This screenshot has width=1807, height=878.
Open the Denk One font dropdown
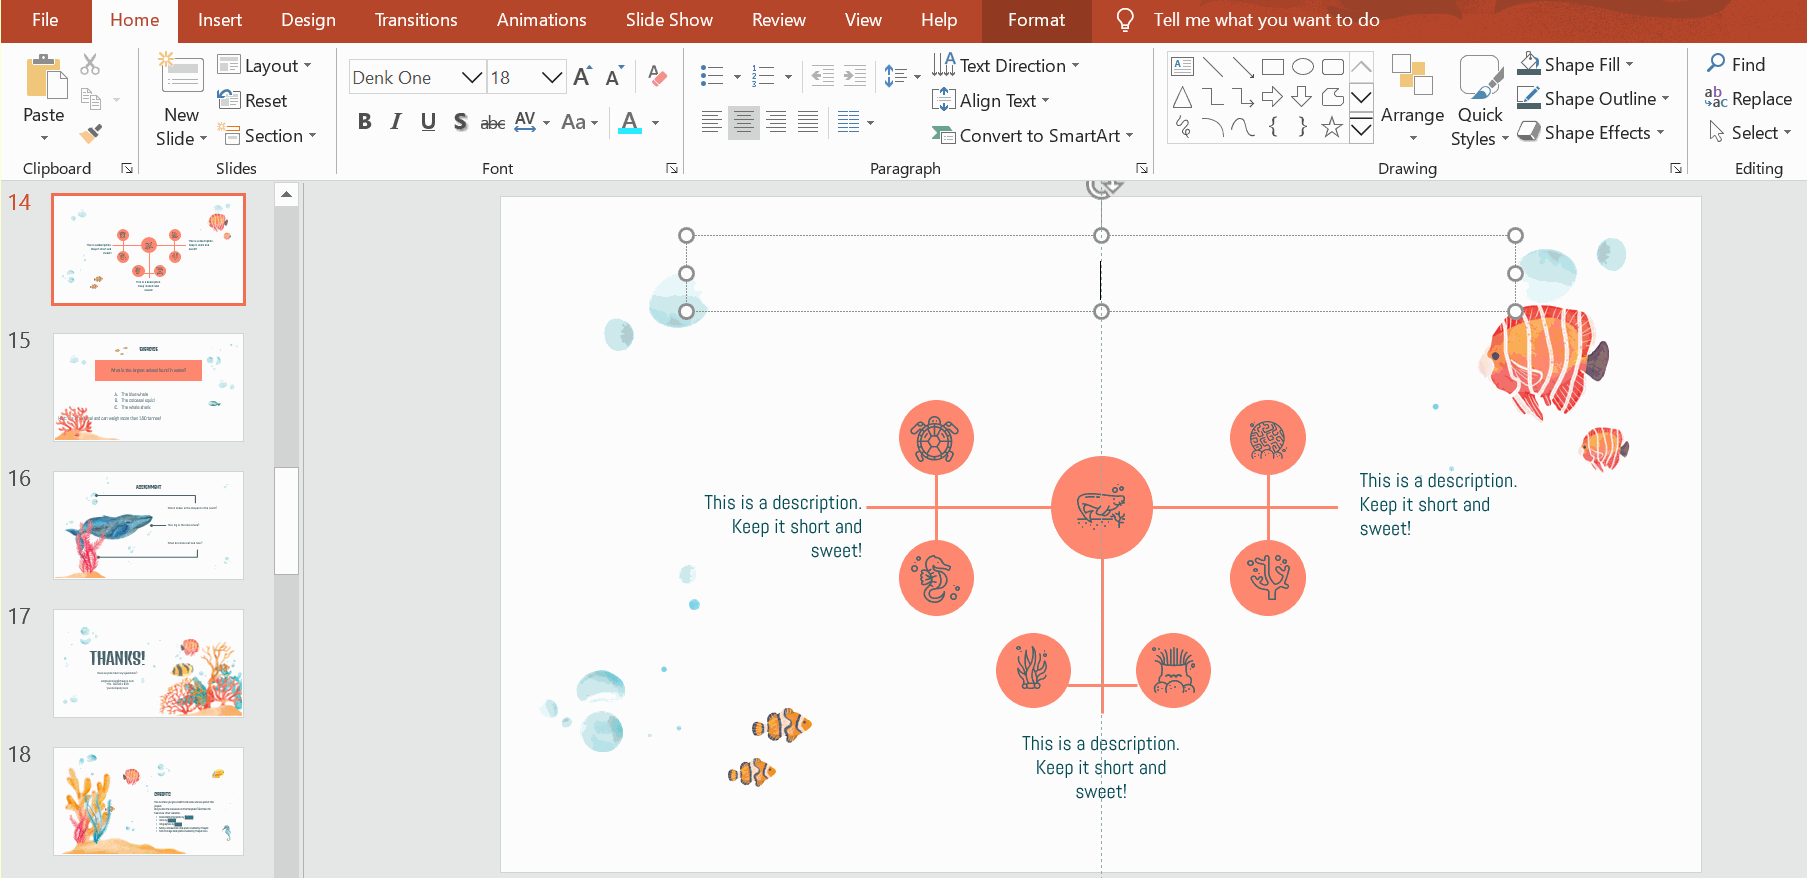click(x=471, y=77)
